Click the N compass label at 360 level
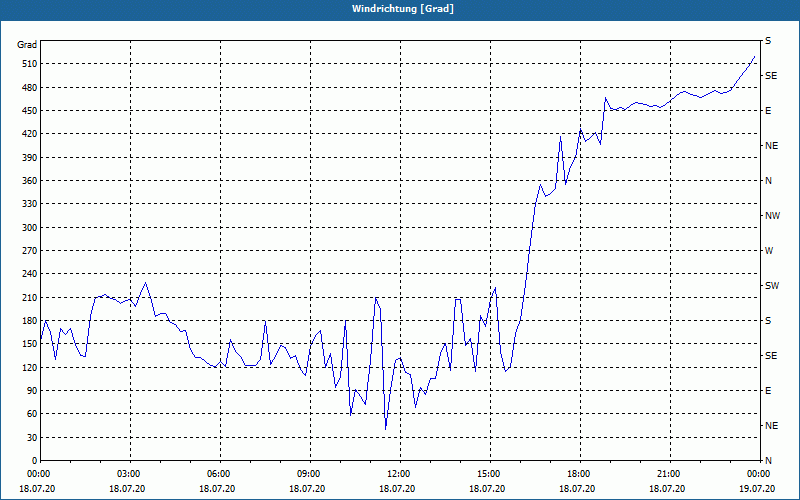This screenshot has height=500, width=800. coord(768,181)
